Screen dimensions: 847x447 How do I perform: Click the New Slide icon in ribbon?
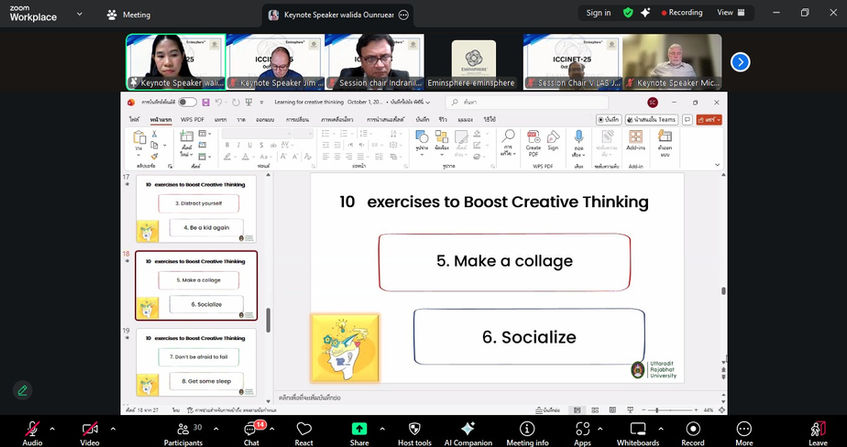pos(187,137)
